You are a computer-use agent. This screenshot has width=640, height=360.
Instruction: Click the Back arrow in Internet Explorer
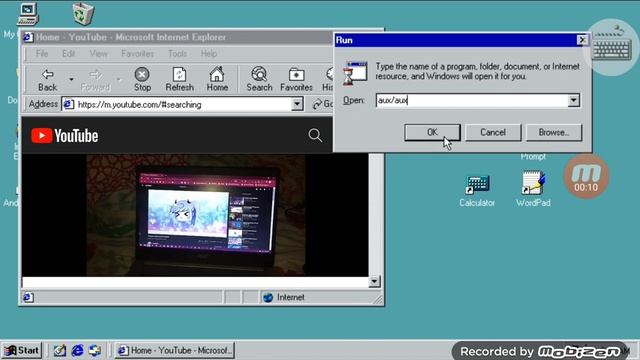48,80
